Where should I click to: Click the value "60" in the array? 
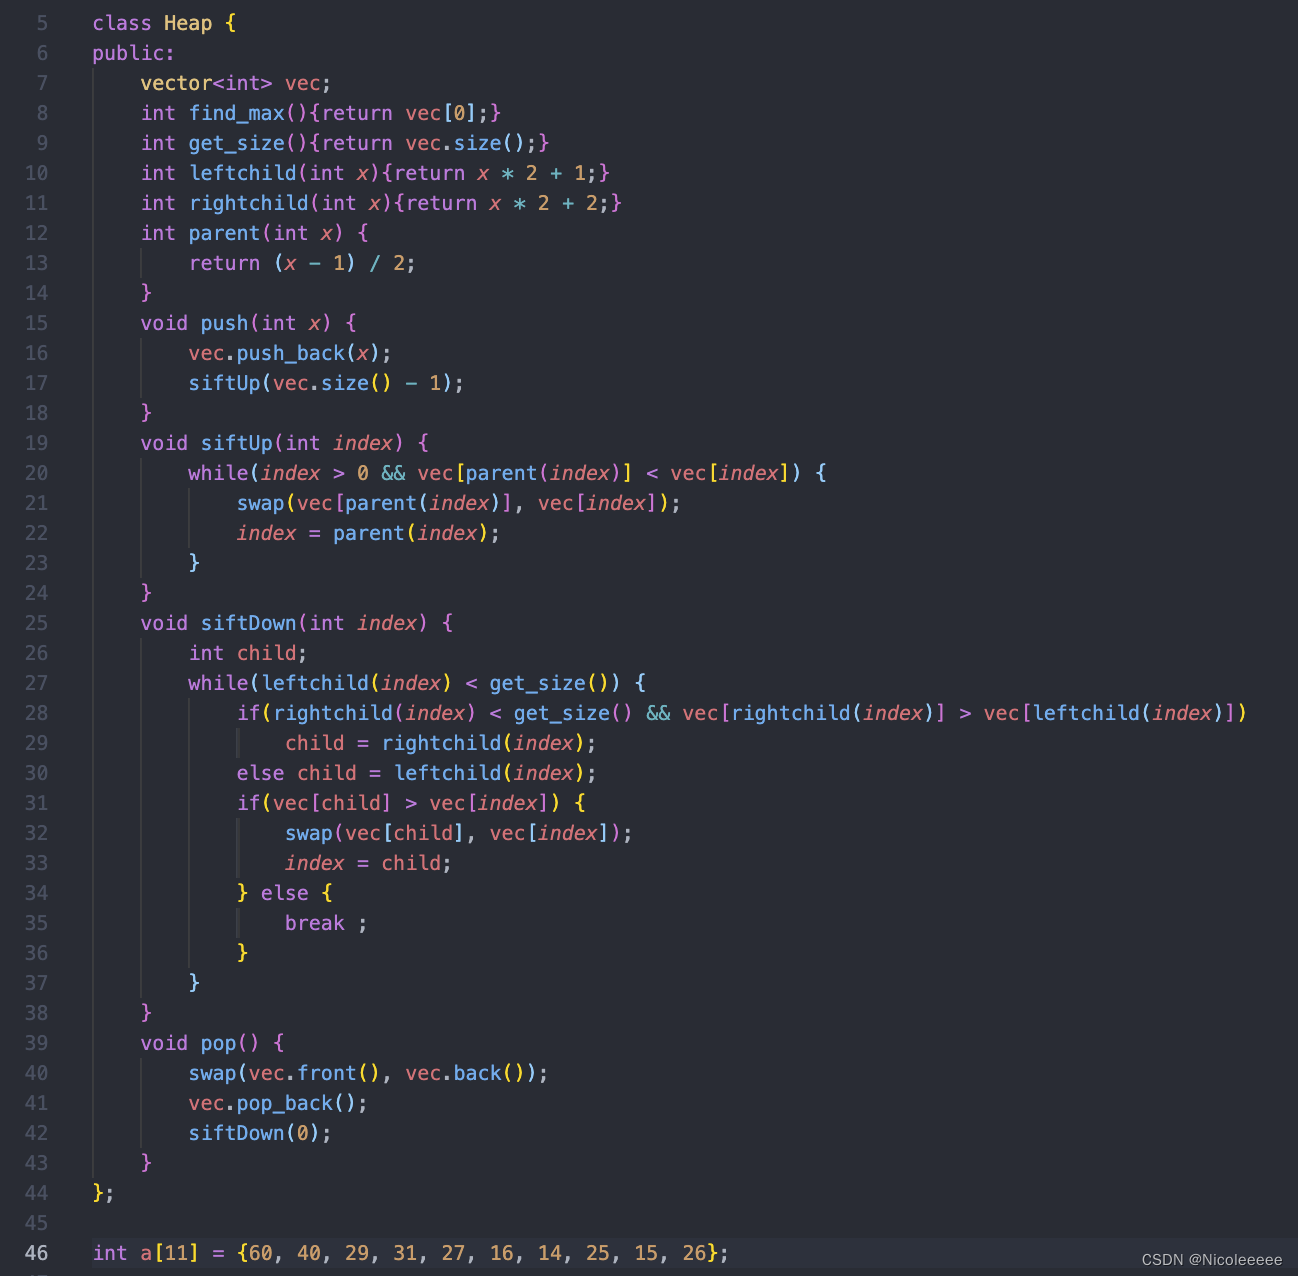pos(261,1253)
